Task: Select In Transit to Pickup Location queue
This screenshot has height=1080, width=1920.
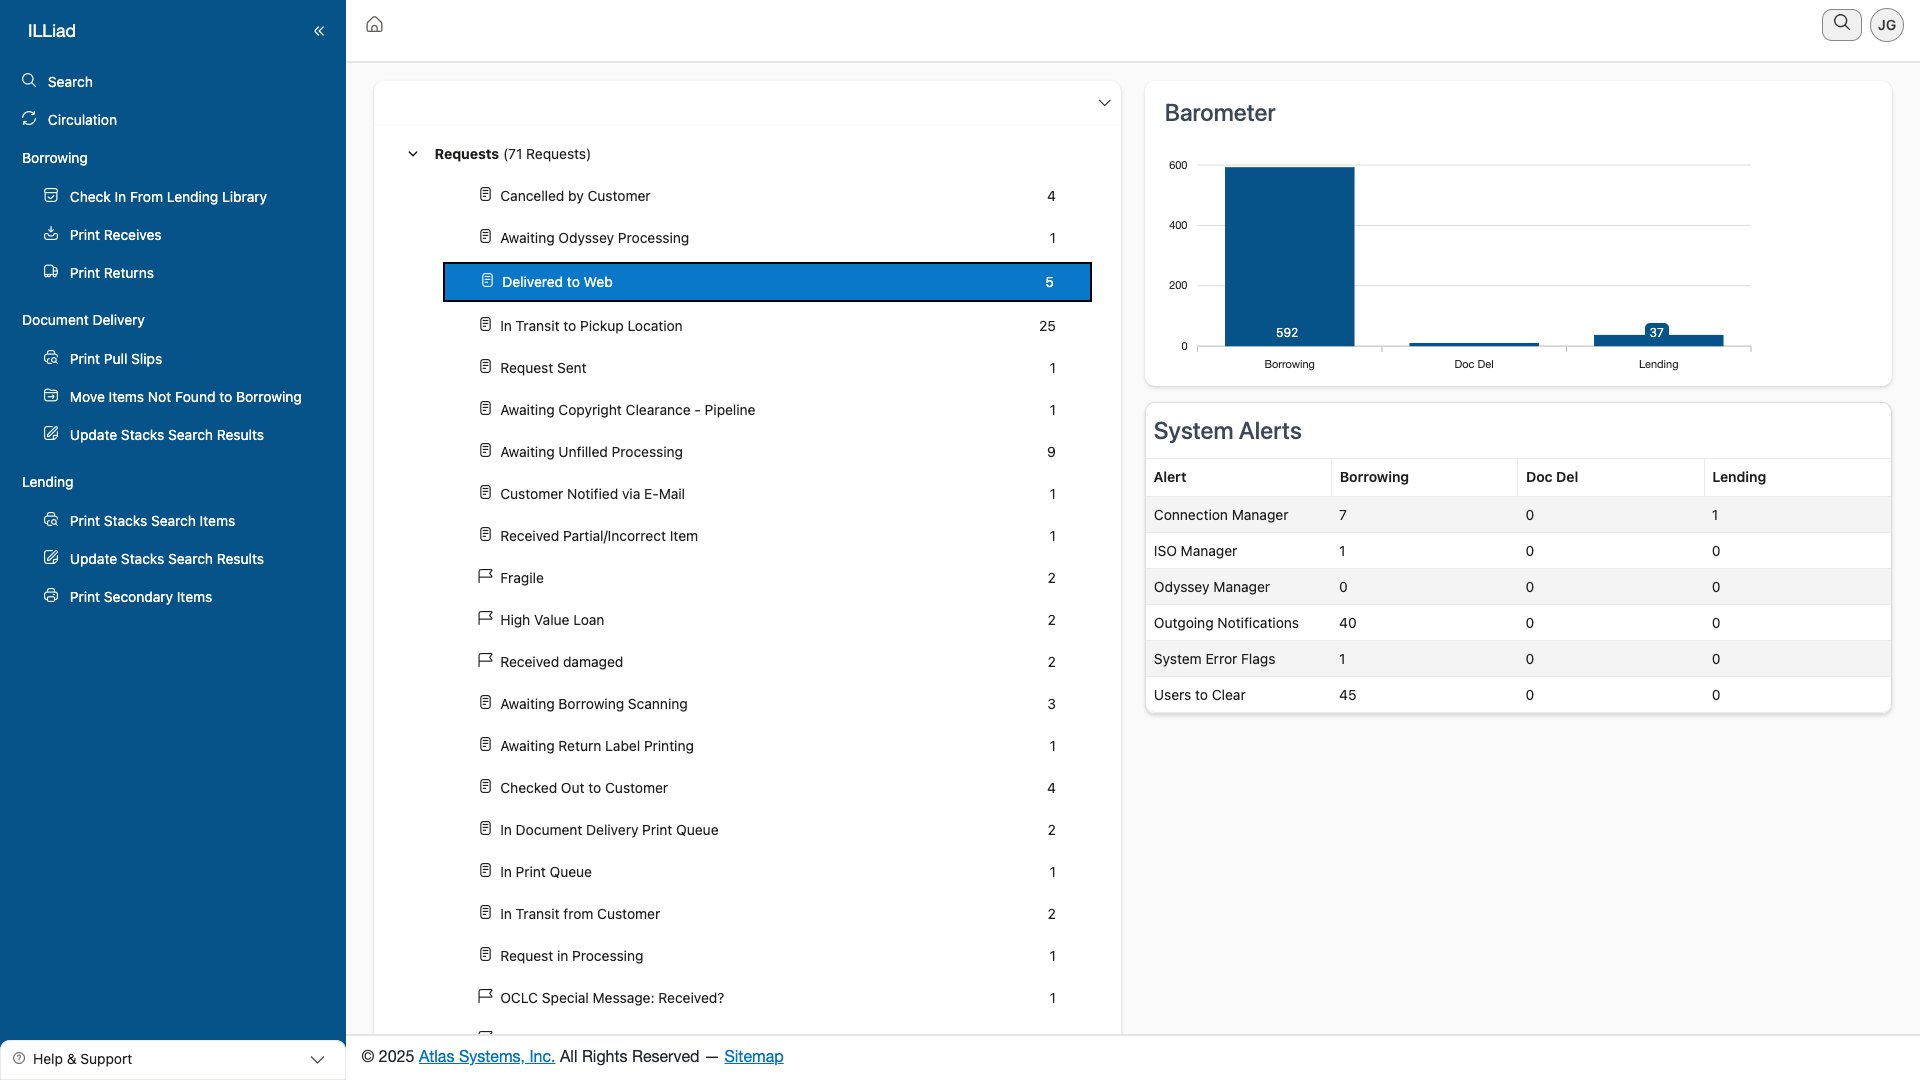Action: pyautogui.click(x=591, y=326)
